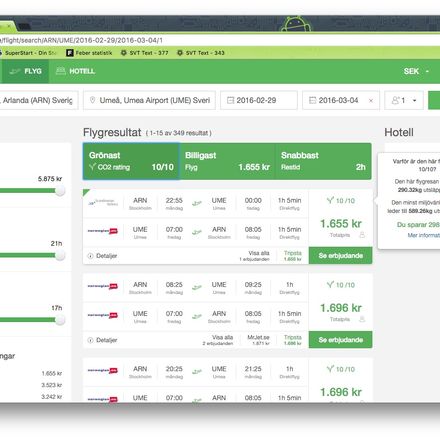Click plane icon on the 22:55 flight row

[x=197, y=203]
